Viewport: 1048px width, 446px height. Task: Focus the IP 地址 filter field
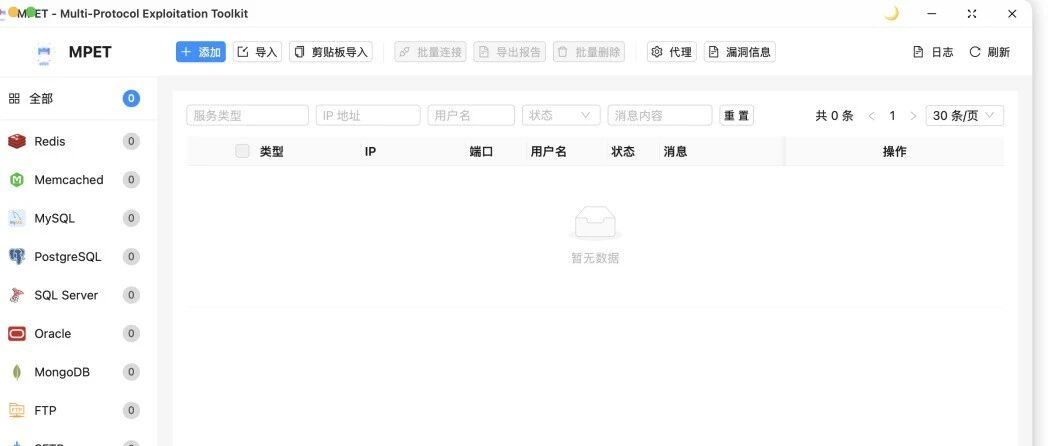(x=368, y=115)
